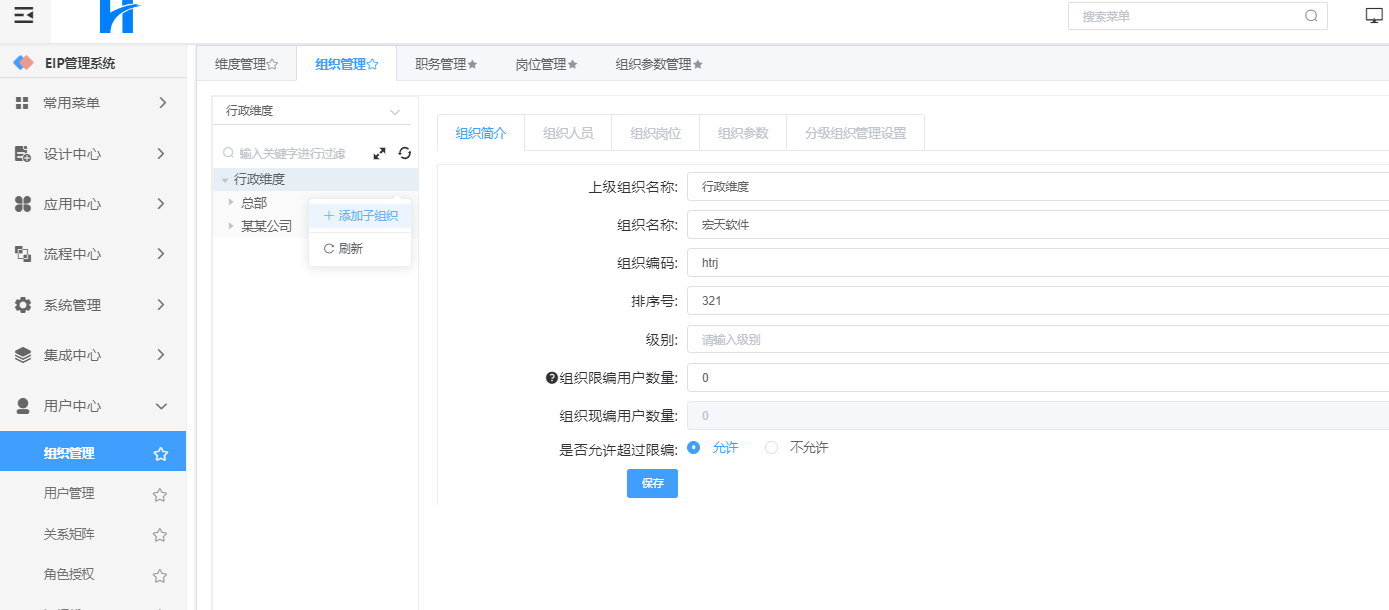
Task: Click the 组织编码 field showing htrj
Action: tap(1038, 263)
